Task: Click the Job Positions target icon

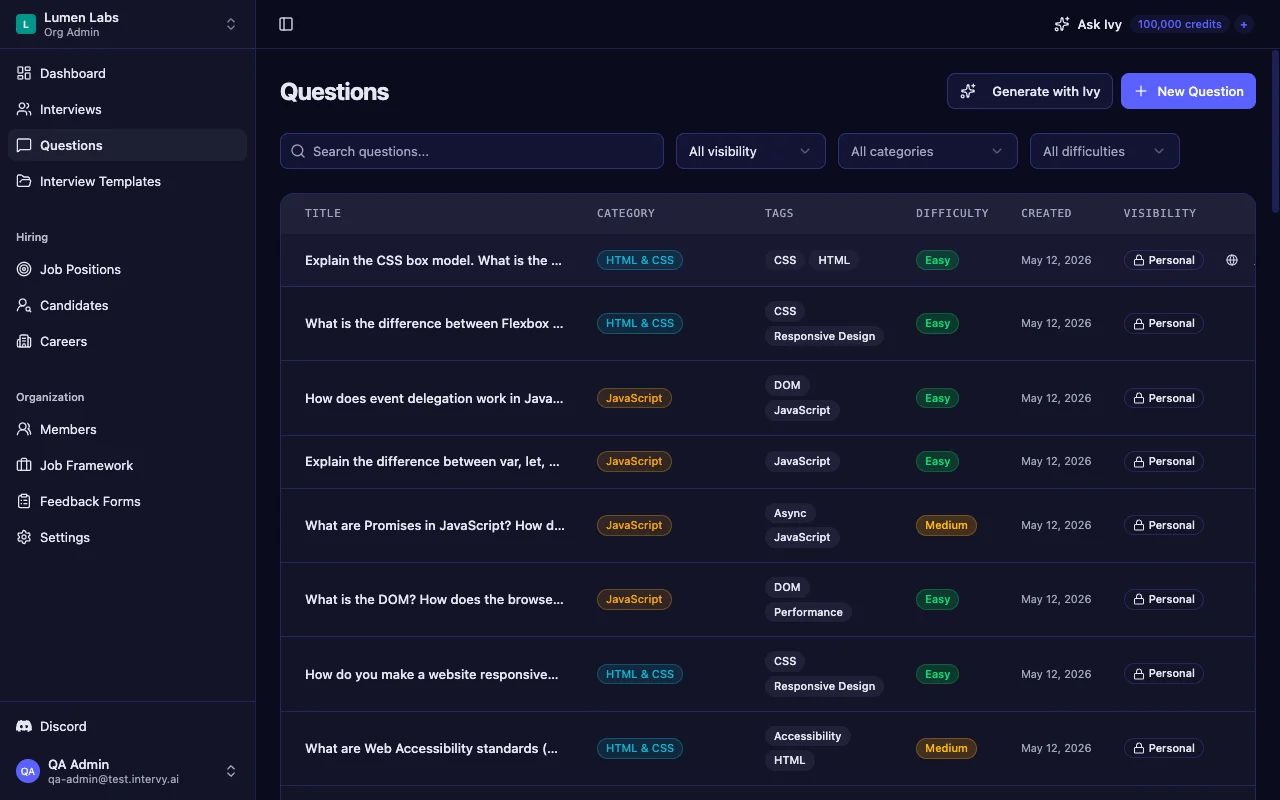Action: (x=24, y=269)
